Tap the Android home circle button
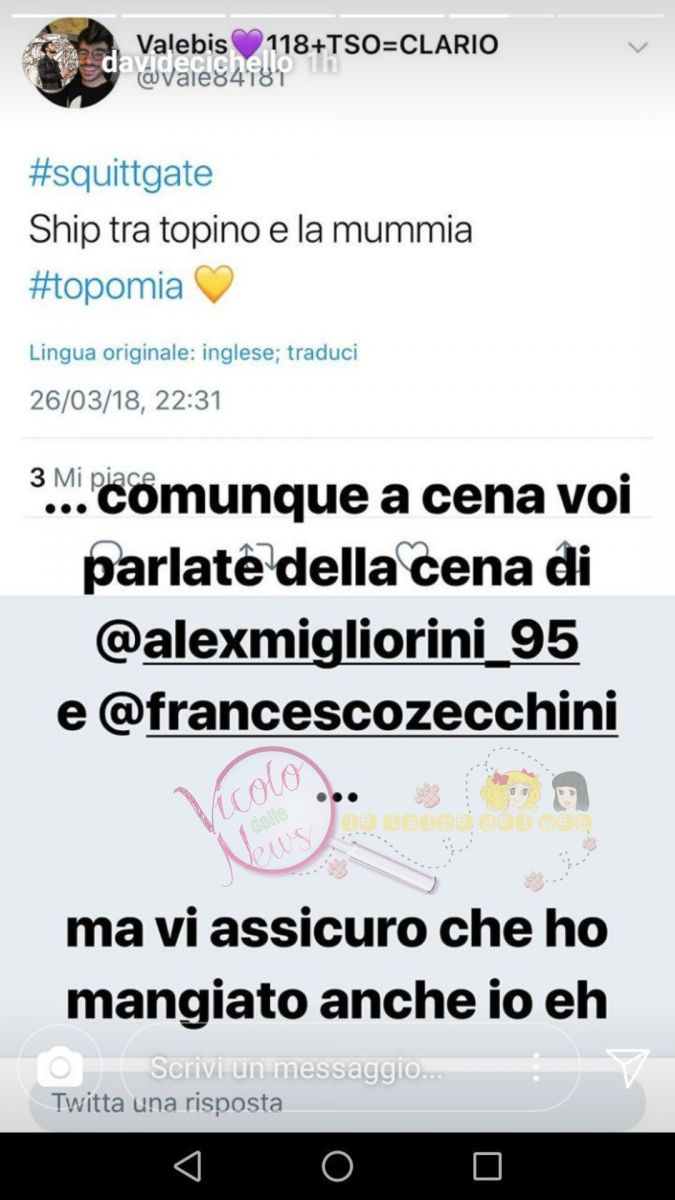Viewport: 675px width, 1200px height. click(337, 1166)
